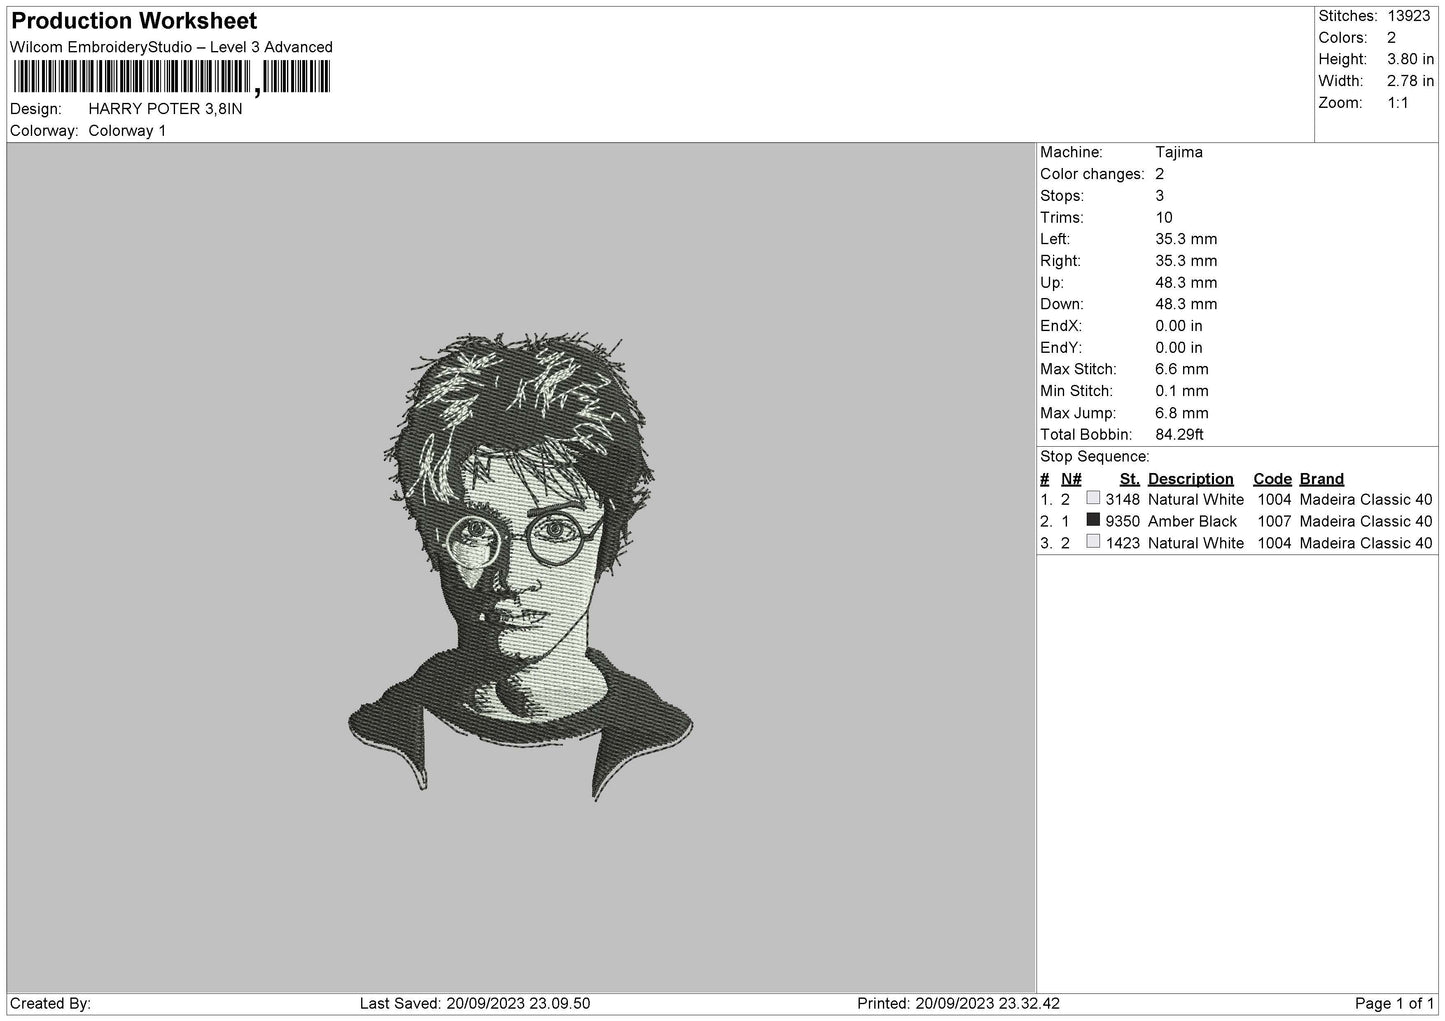
Task: Click the 'Total Bobbin:' label
Action: (1086, 434)
